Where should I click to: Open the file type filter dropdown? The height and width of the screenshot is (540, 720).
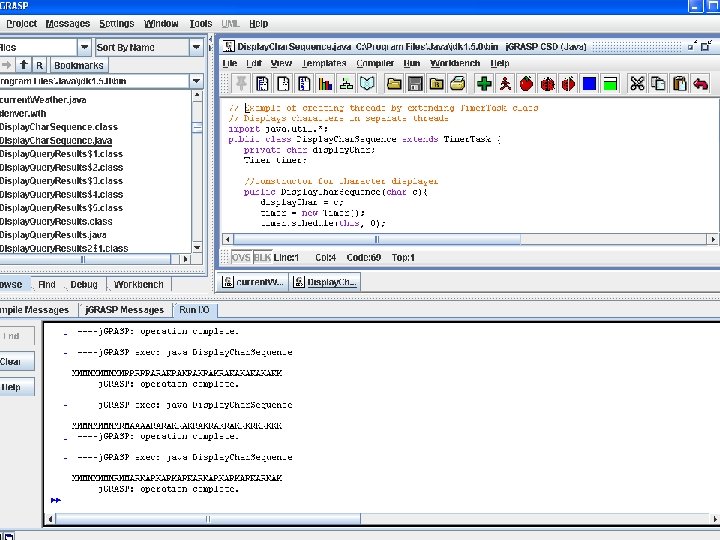pyautogui.click(x=84, y=47)
